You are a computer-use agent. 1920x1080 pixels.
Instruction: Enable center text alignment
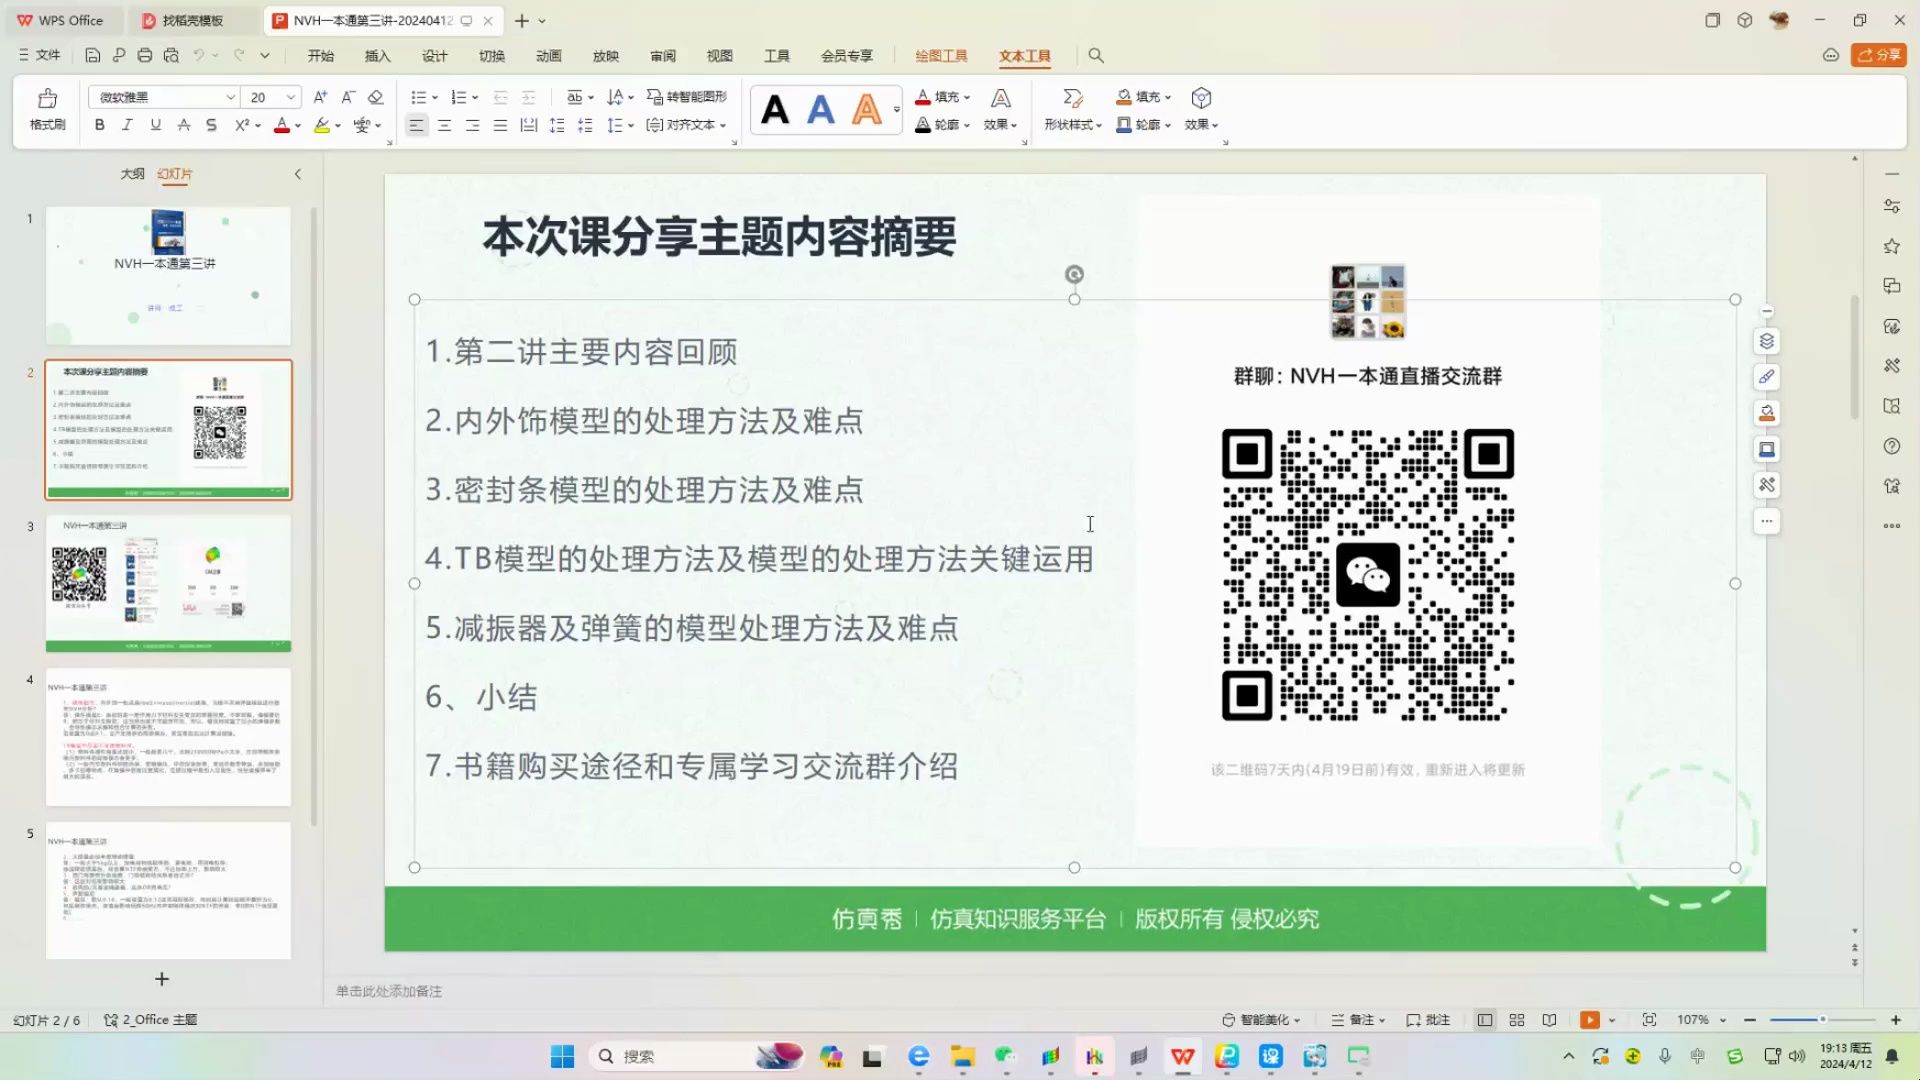444,125
